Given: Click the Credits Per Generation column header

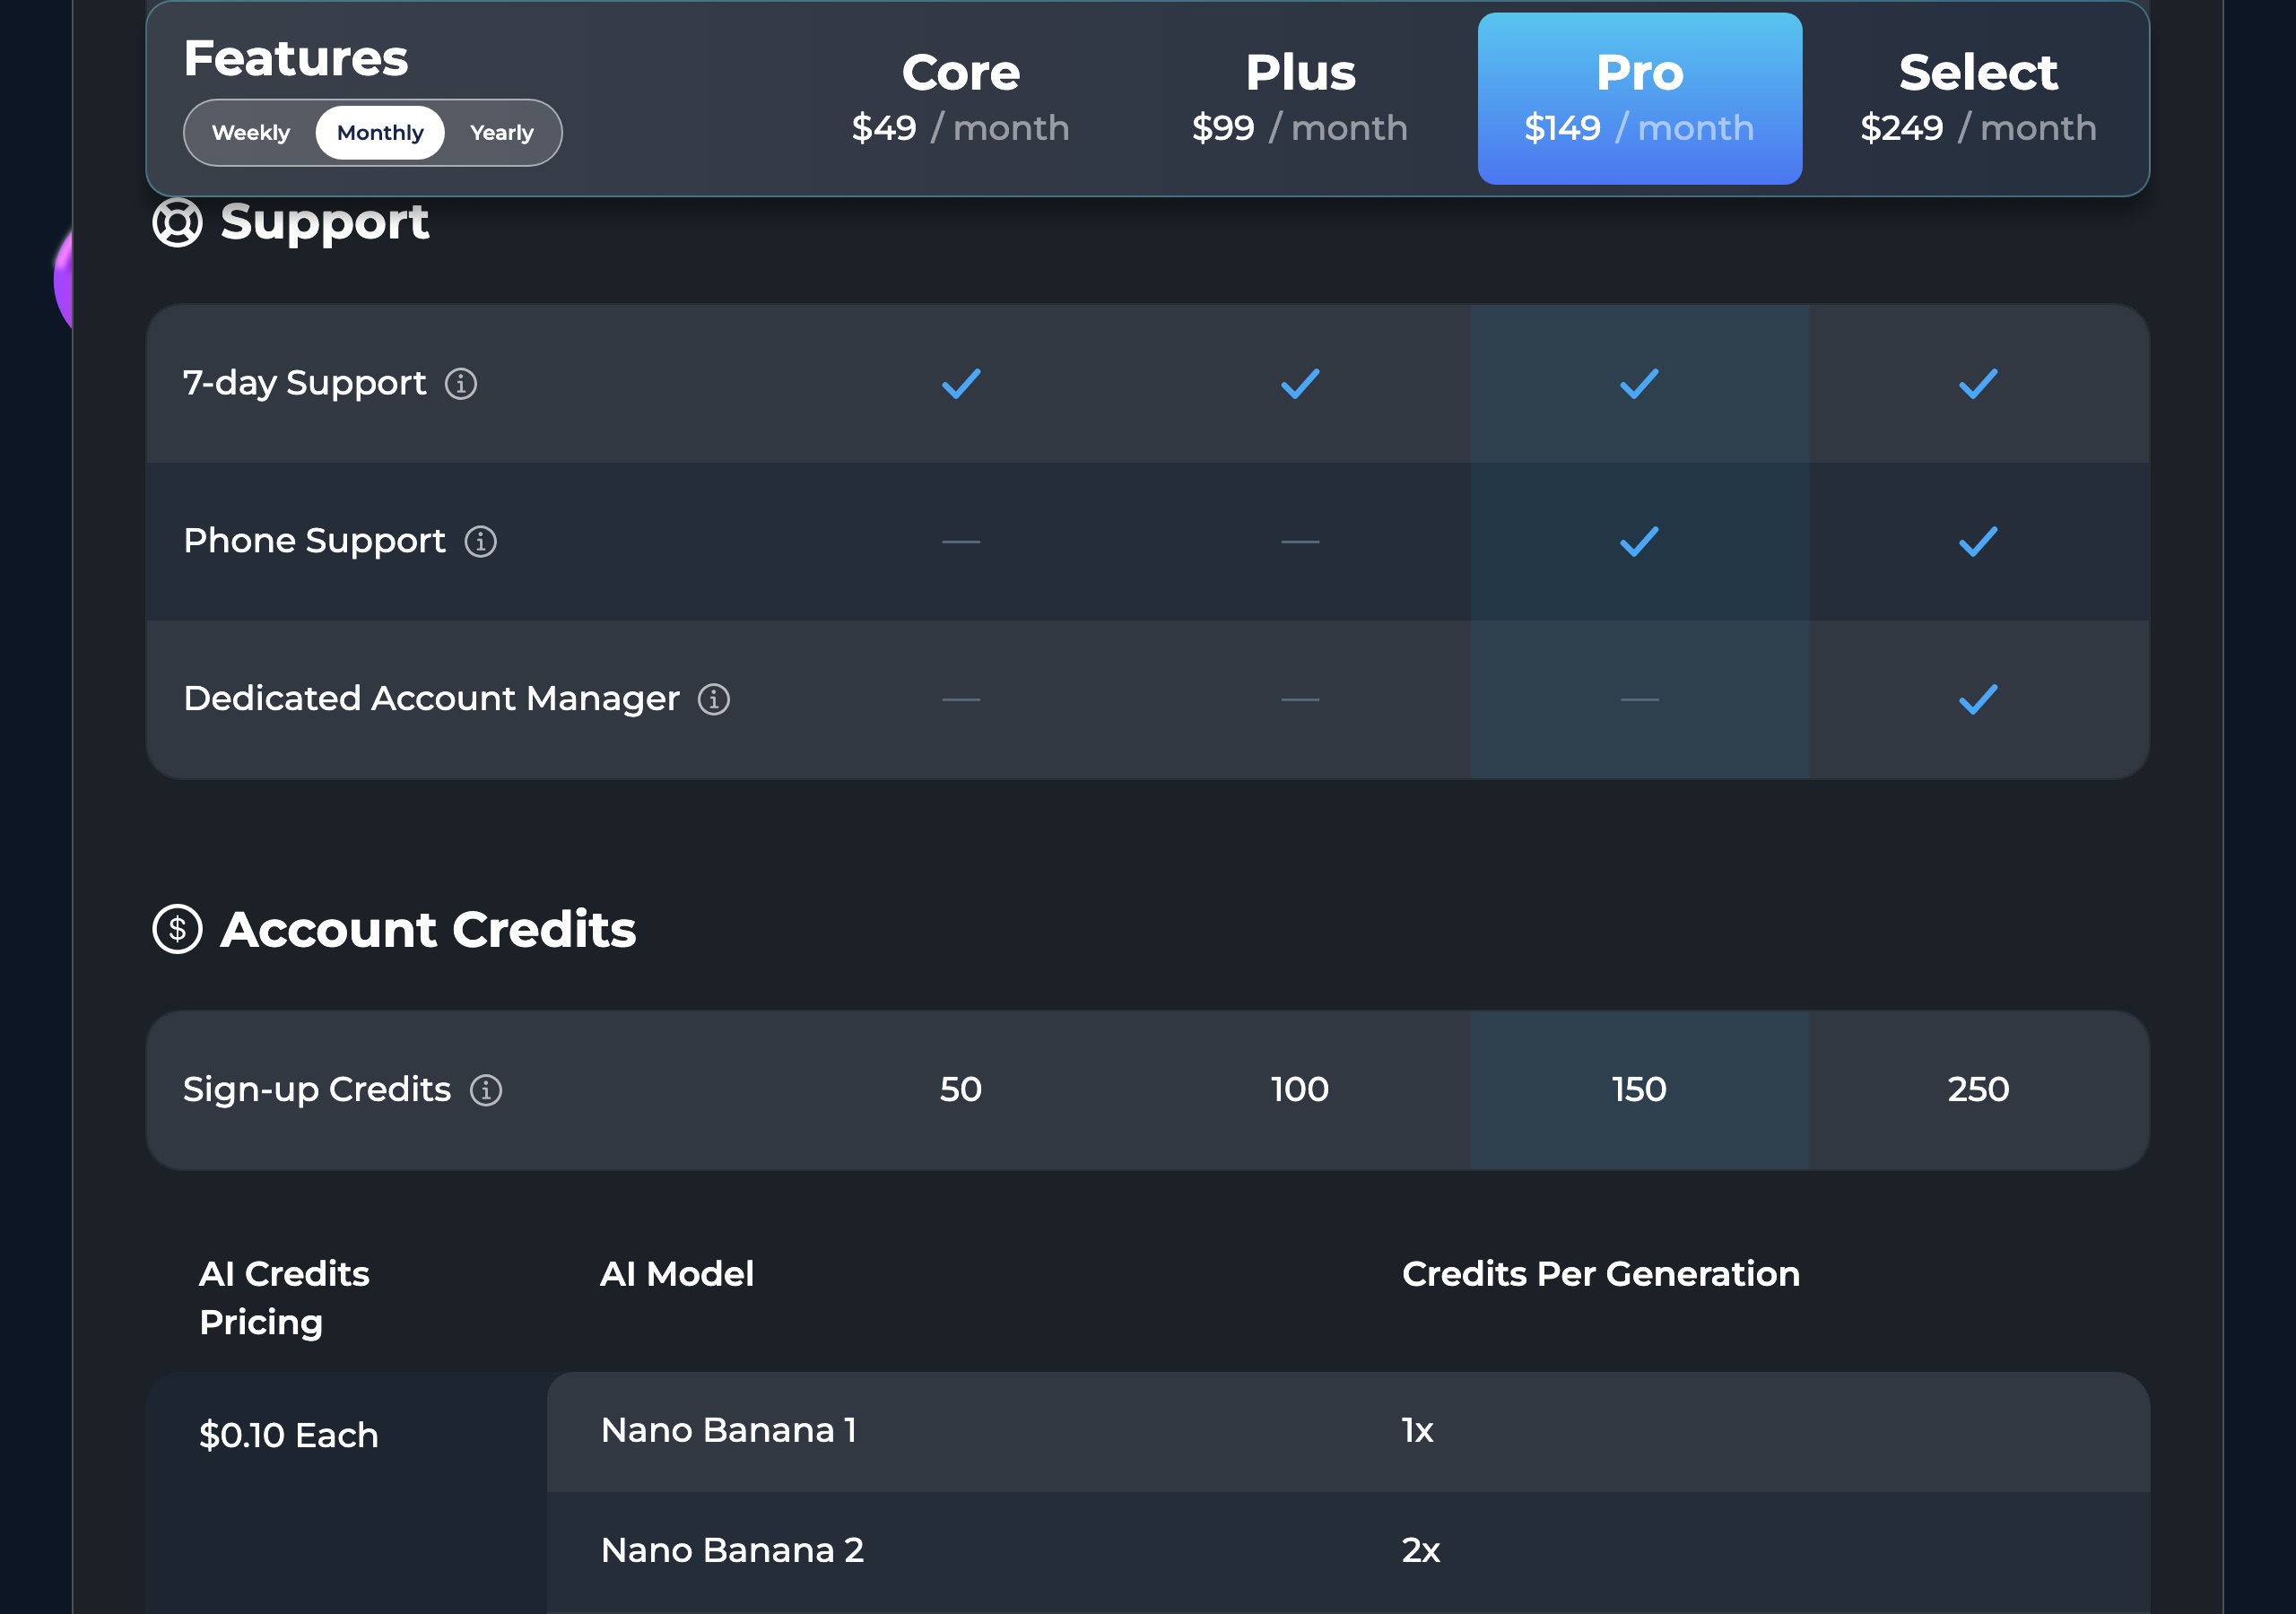Looking at the screenshot, I should pyautogui.click(x=1601, y=1275).
